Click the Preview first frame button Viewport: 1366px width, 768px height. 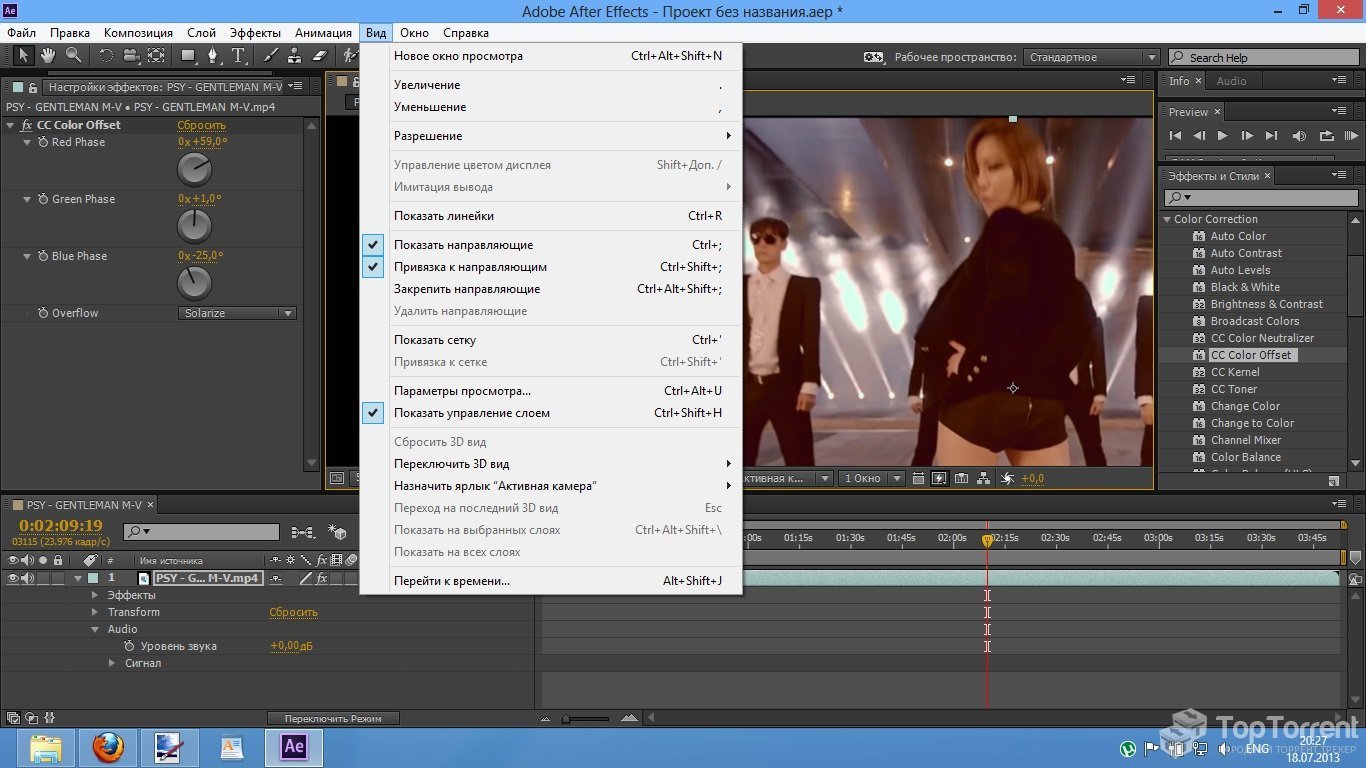pyautogui.click(x=1175, y=136)
